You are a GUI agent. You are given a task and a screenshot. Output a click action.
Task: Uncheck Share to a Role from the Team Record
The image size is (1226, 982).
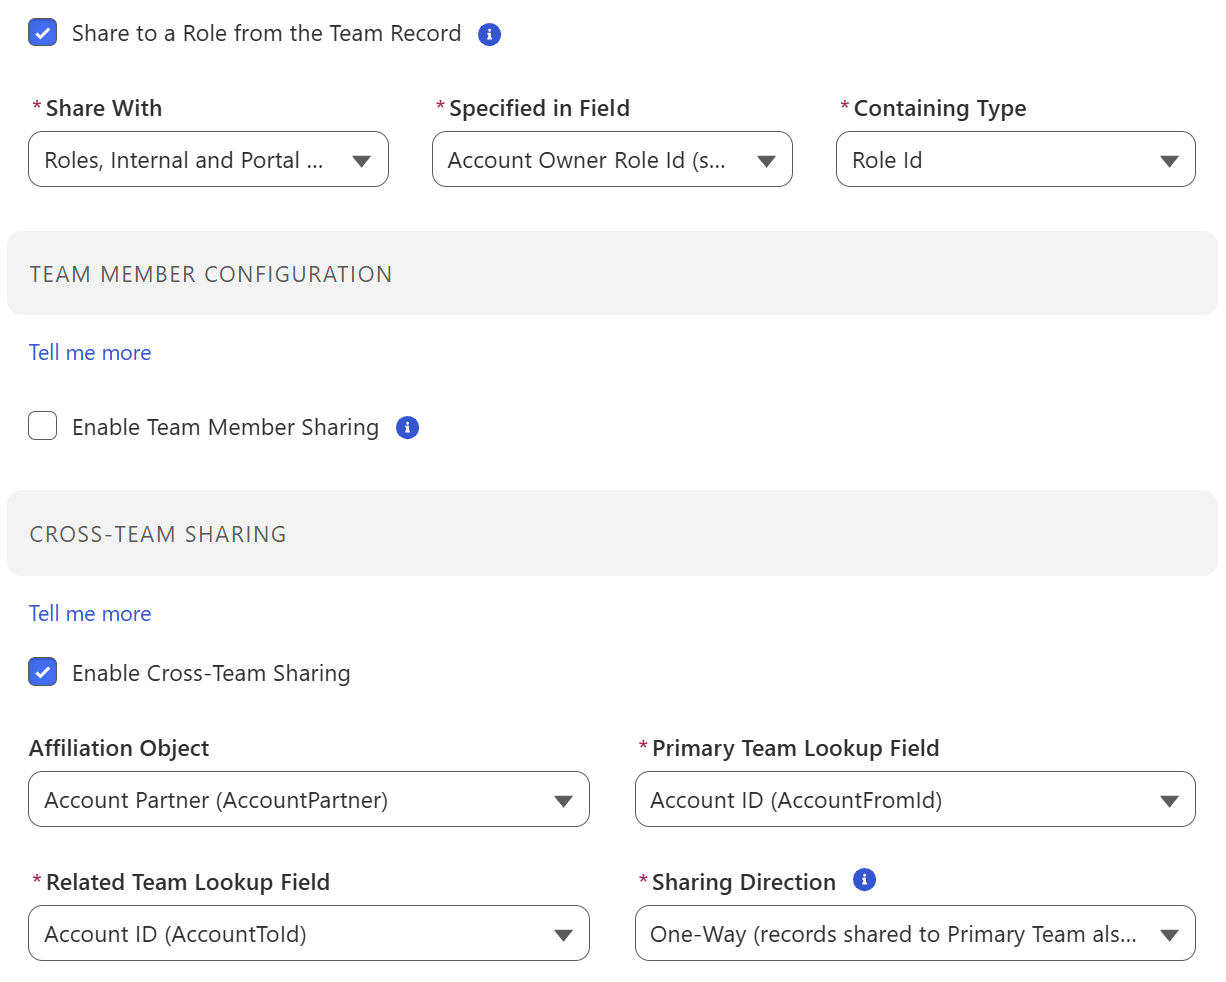[x=43, y=33]
